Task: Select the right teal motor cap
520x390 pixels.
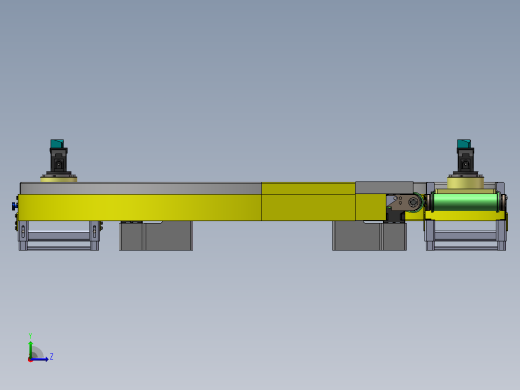Action: [x=464, y=144]
